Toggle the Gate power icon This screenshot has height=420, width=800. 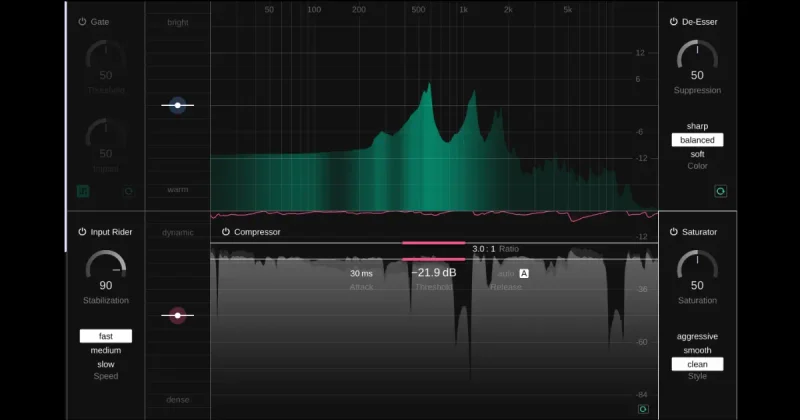[x=82, y=22]
